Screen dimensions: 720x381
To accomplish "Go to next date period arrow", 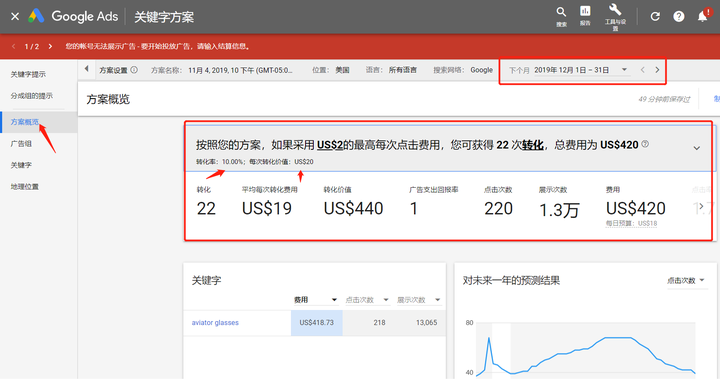I will pyautogui.click(x=657, y=70).
